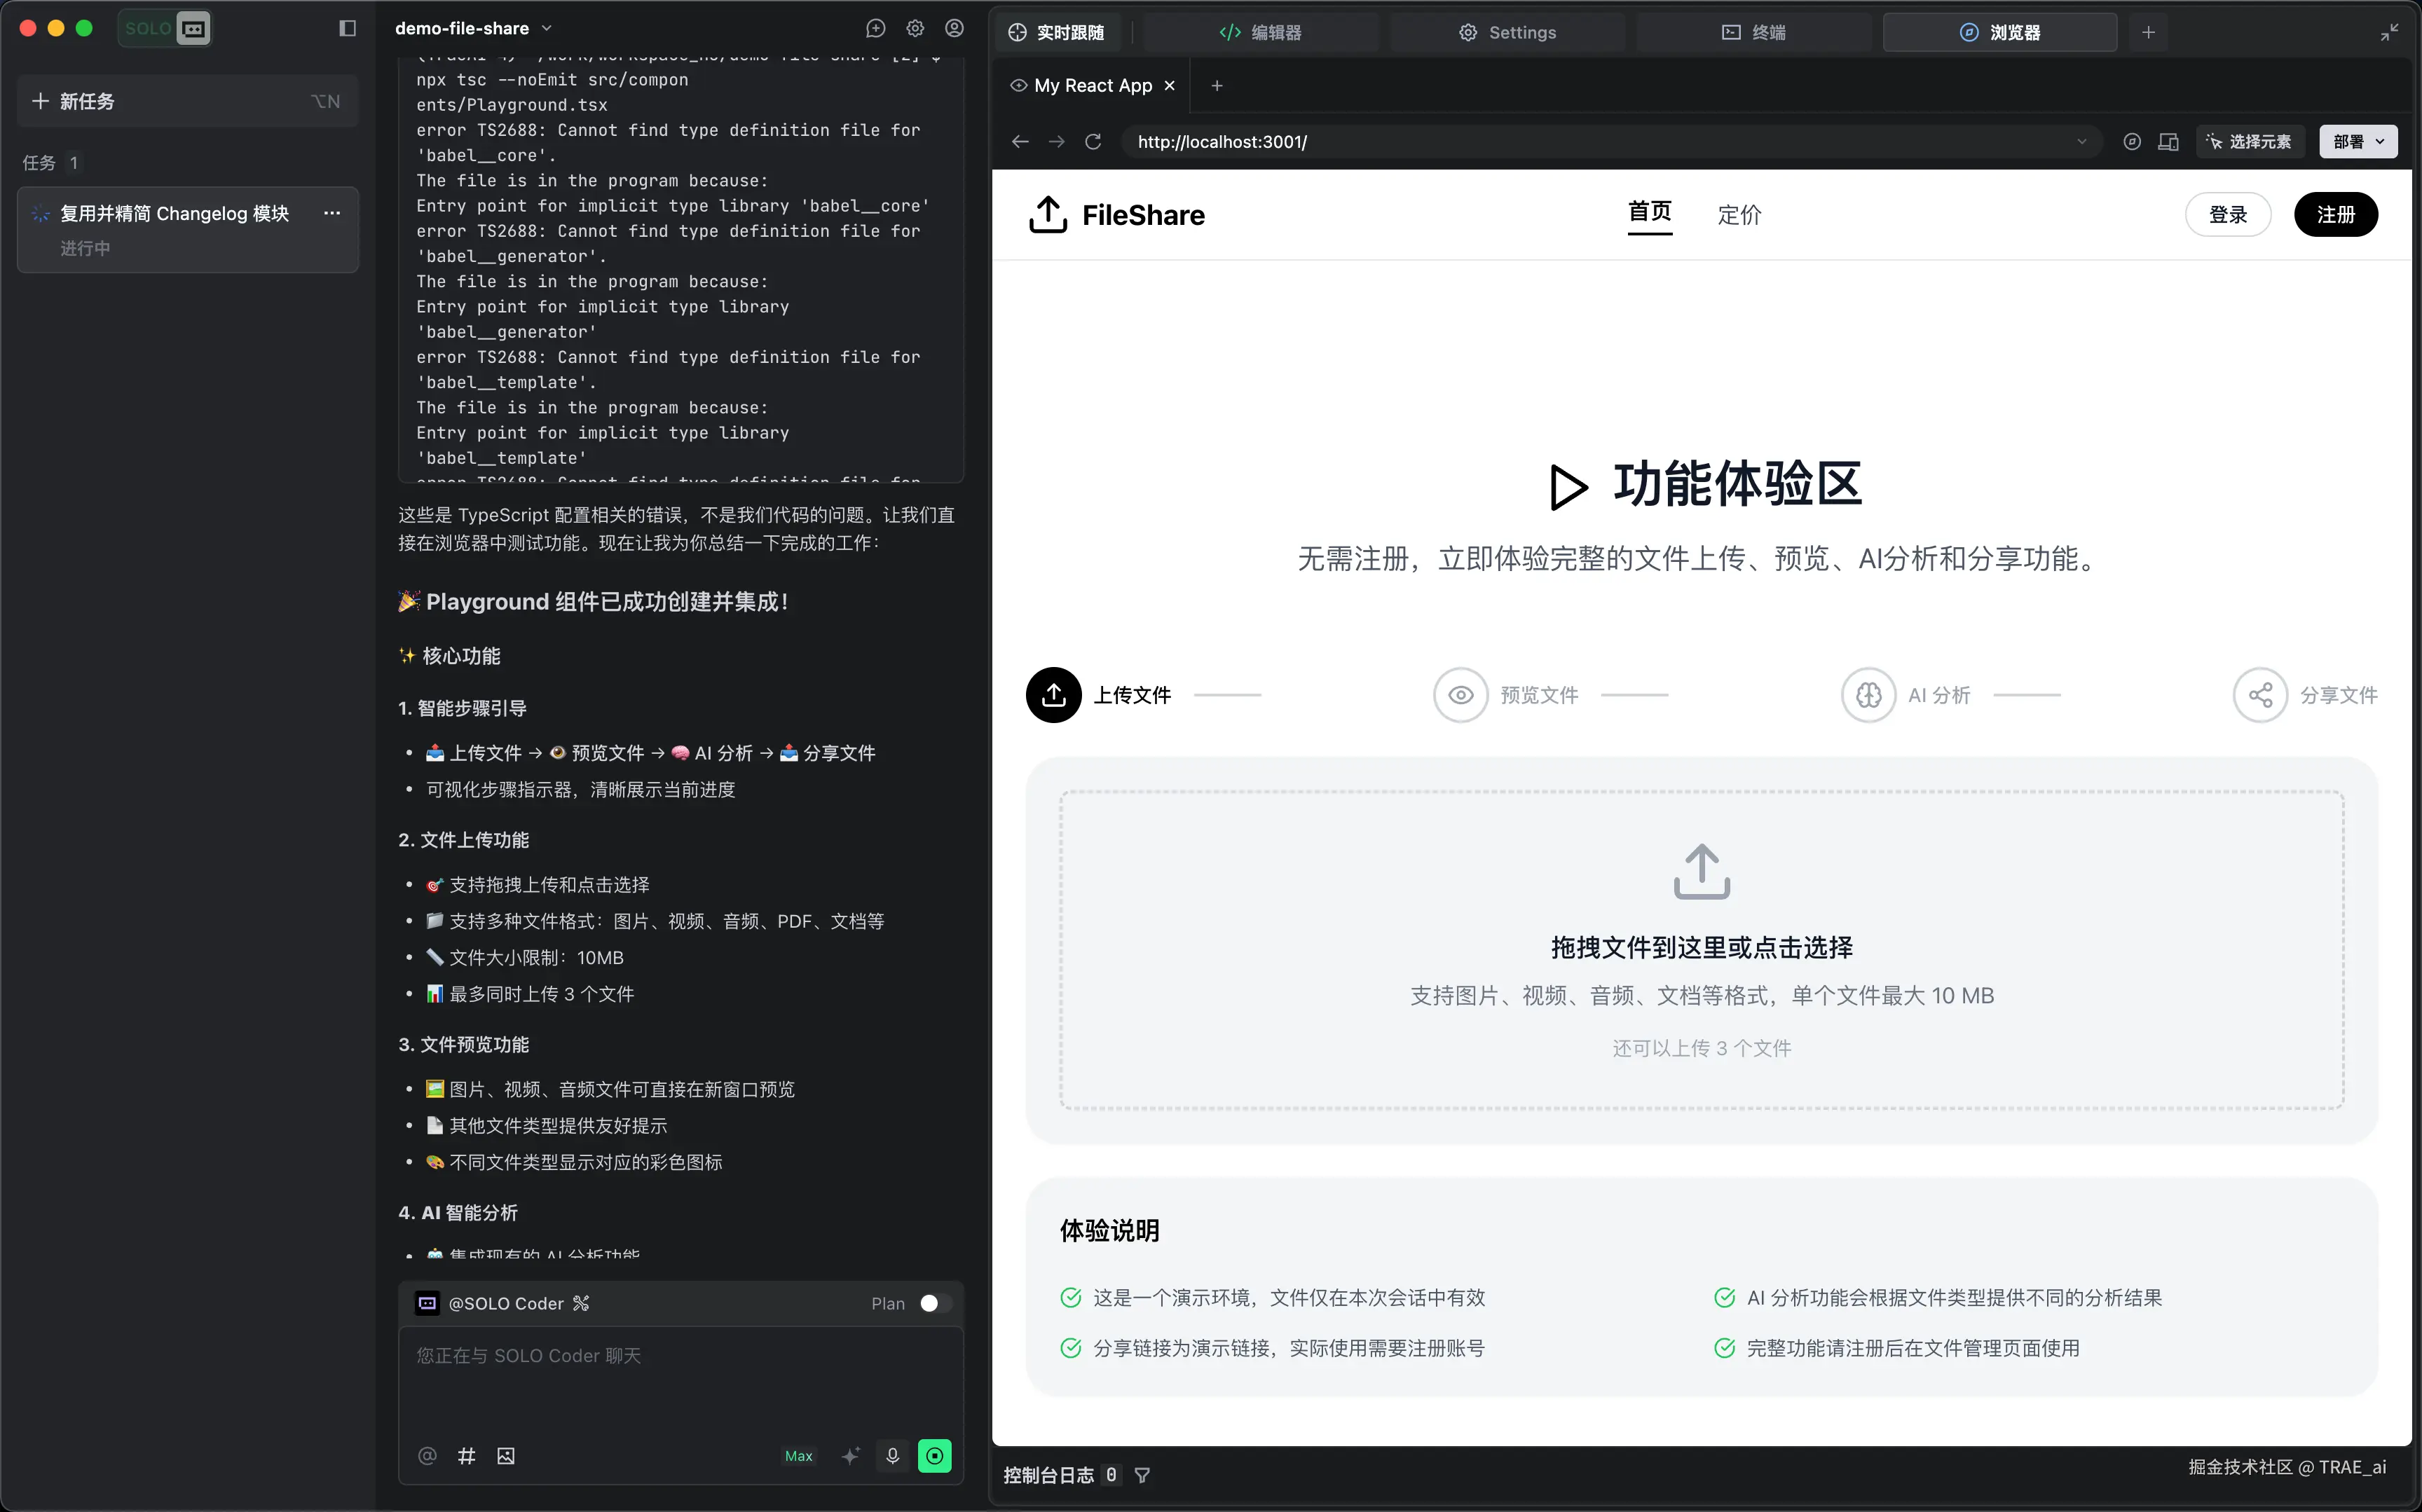This screenshot has width=2422, height=1512.
Task: Click the sparkle prompt enhance icon
Action: tap(850, 1456)
